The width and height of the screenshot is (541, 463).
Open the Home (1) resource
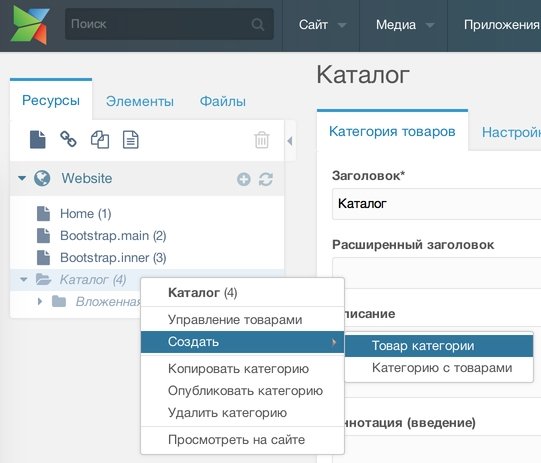tap(86, 214)
